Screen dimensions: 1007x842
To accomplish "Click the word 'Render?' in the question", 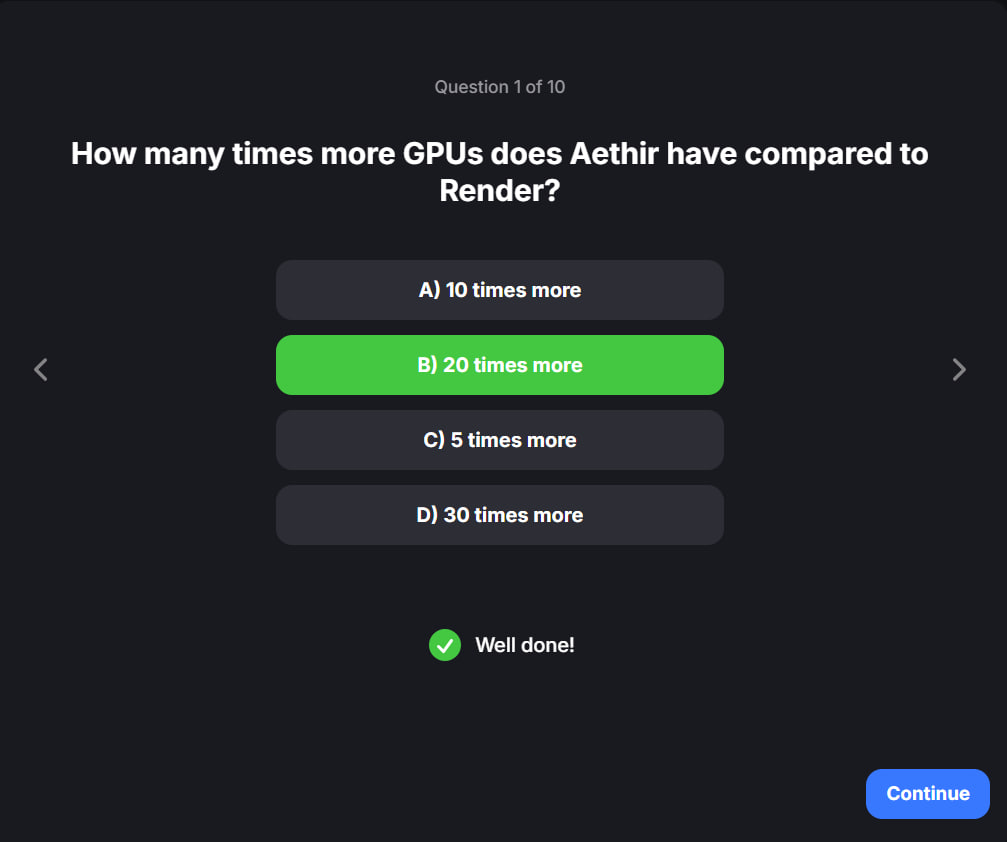I will (499, 190).
